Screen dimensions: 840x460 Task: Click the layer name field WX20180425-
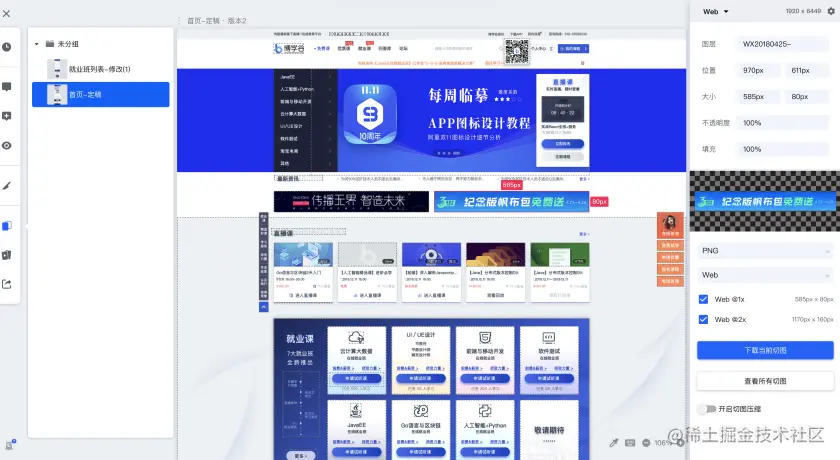pos(782,44)
